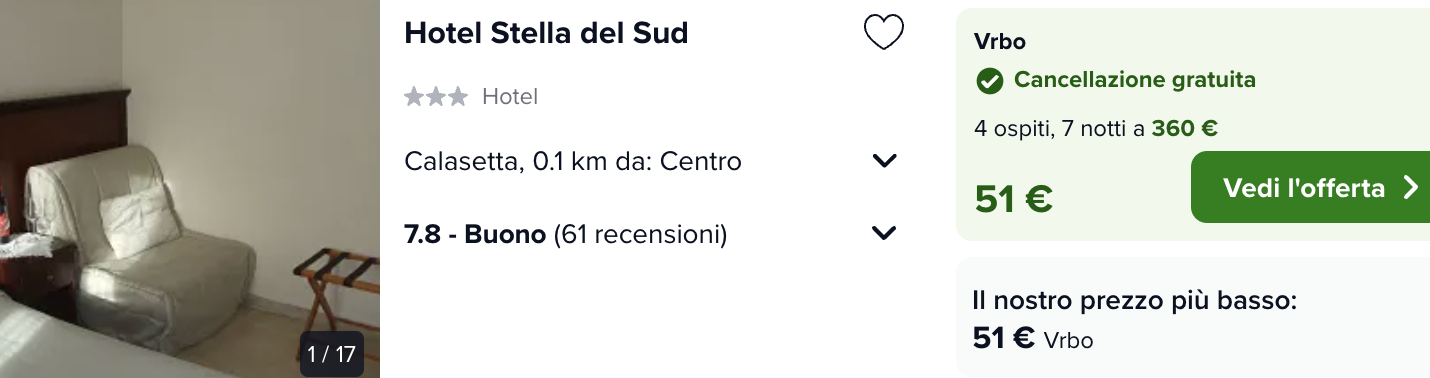This screenshot has height=378, width=1430.
Task: Click Cancellazione gratuita label
Action: point(1135,80)
